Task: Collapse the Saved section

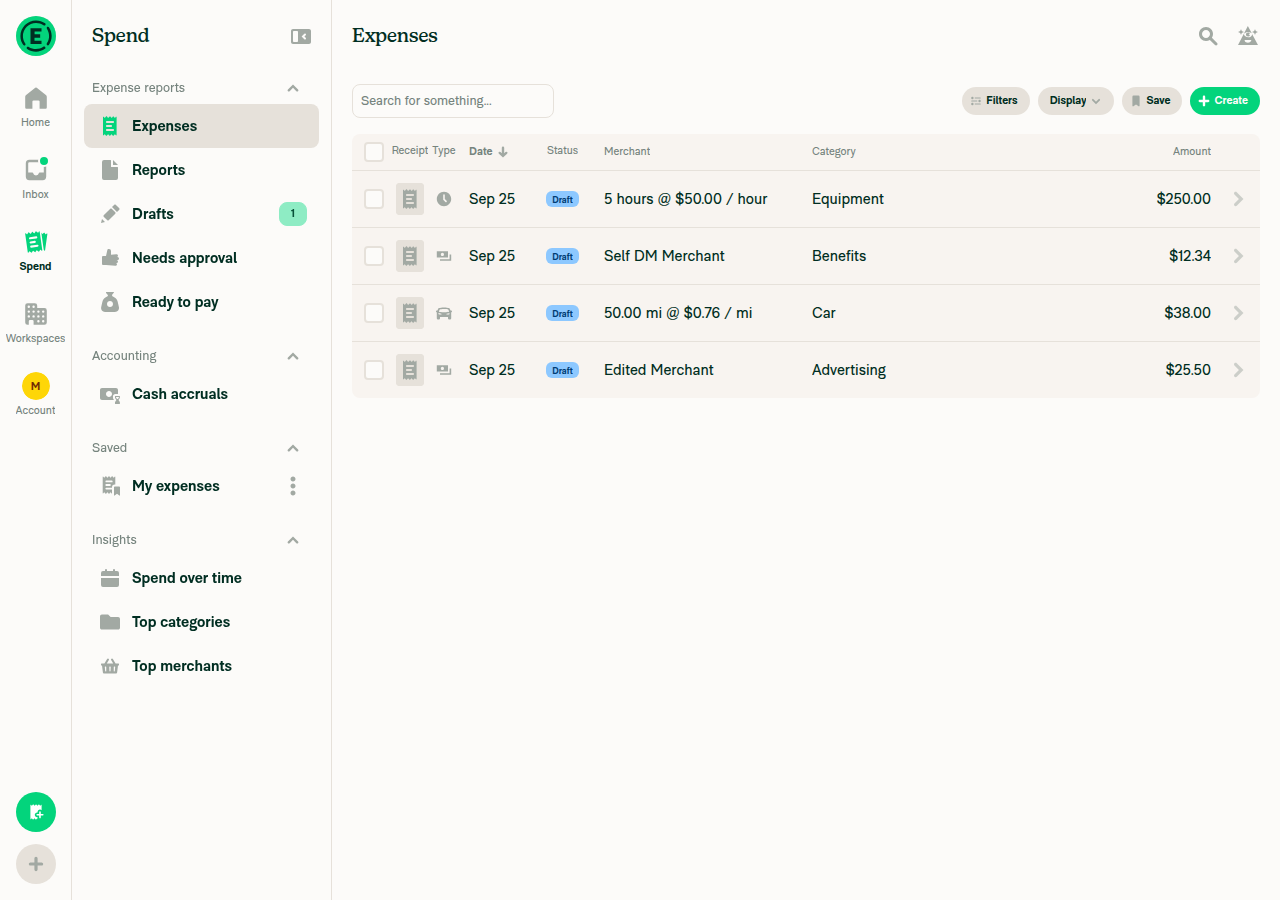Action: pos(293,448)
